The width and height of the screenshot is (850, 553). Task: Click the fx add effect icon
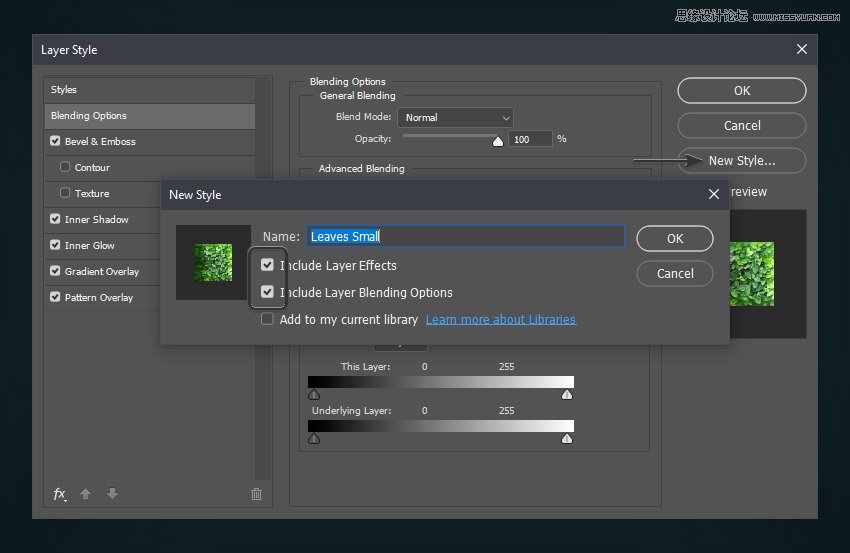point(59,494)
